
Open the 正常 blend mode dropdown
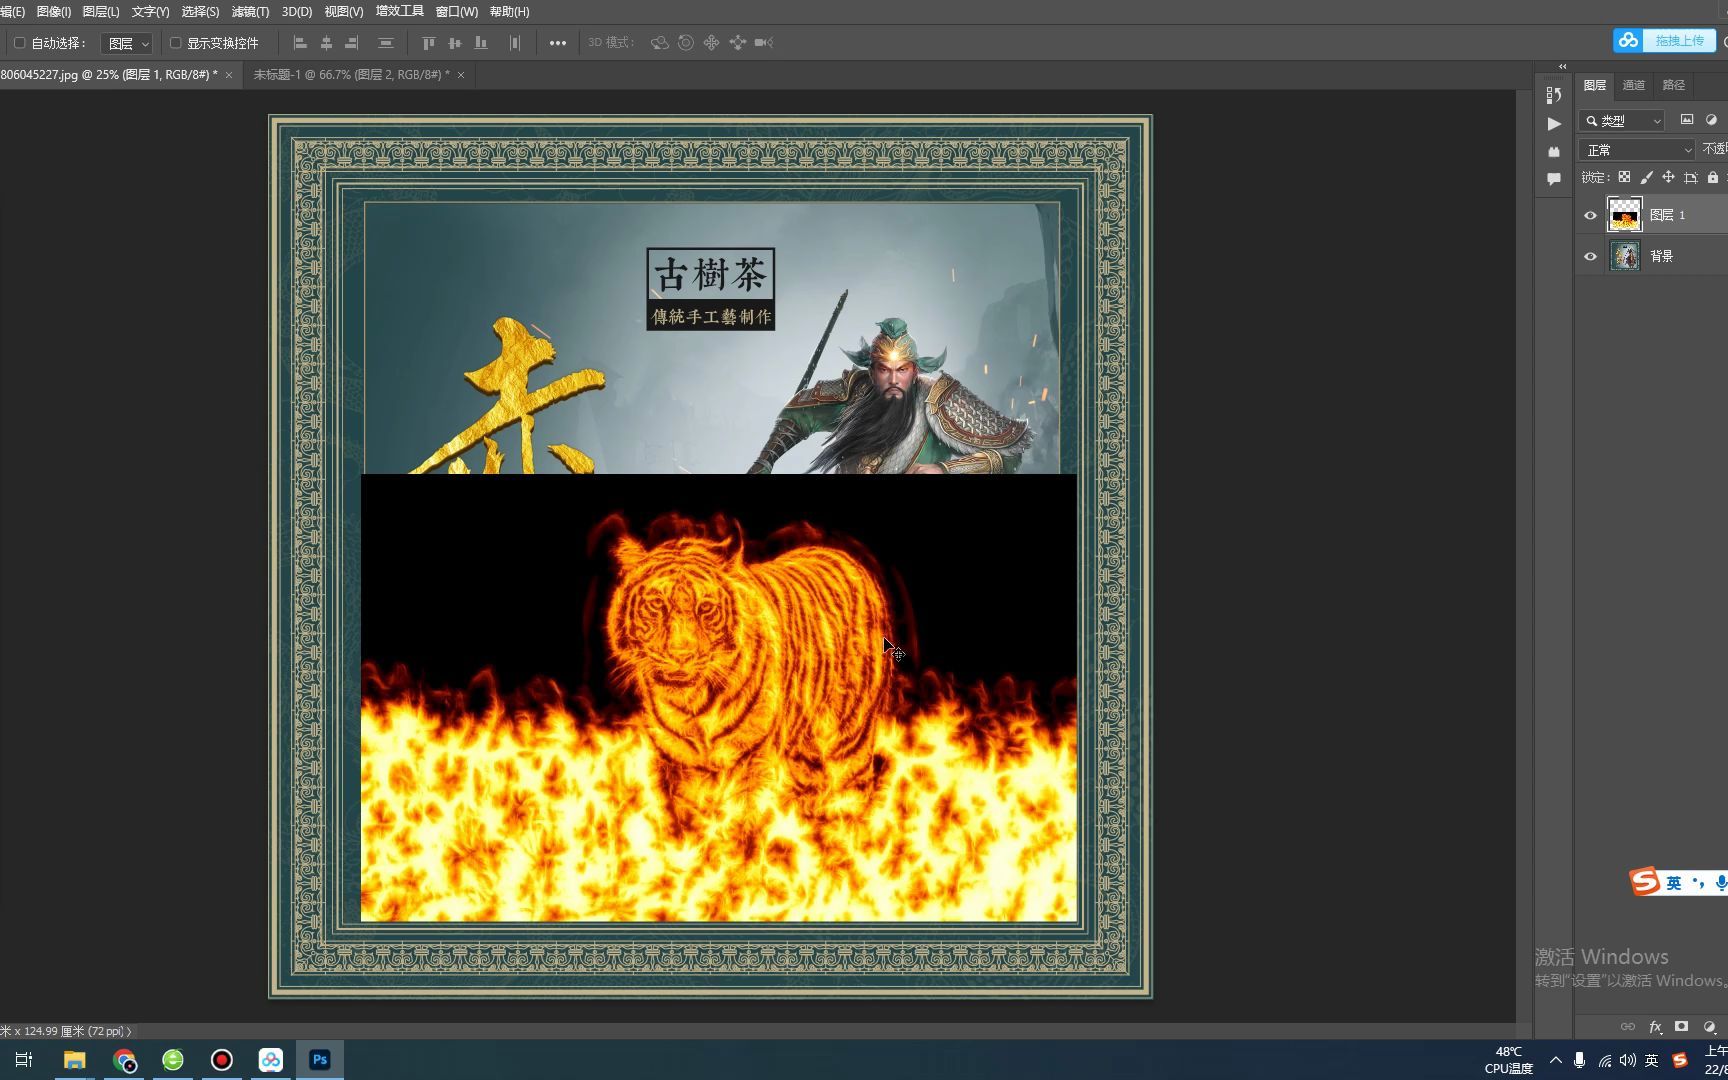tap(1638, 150)
